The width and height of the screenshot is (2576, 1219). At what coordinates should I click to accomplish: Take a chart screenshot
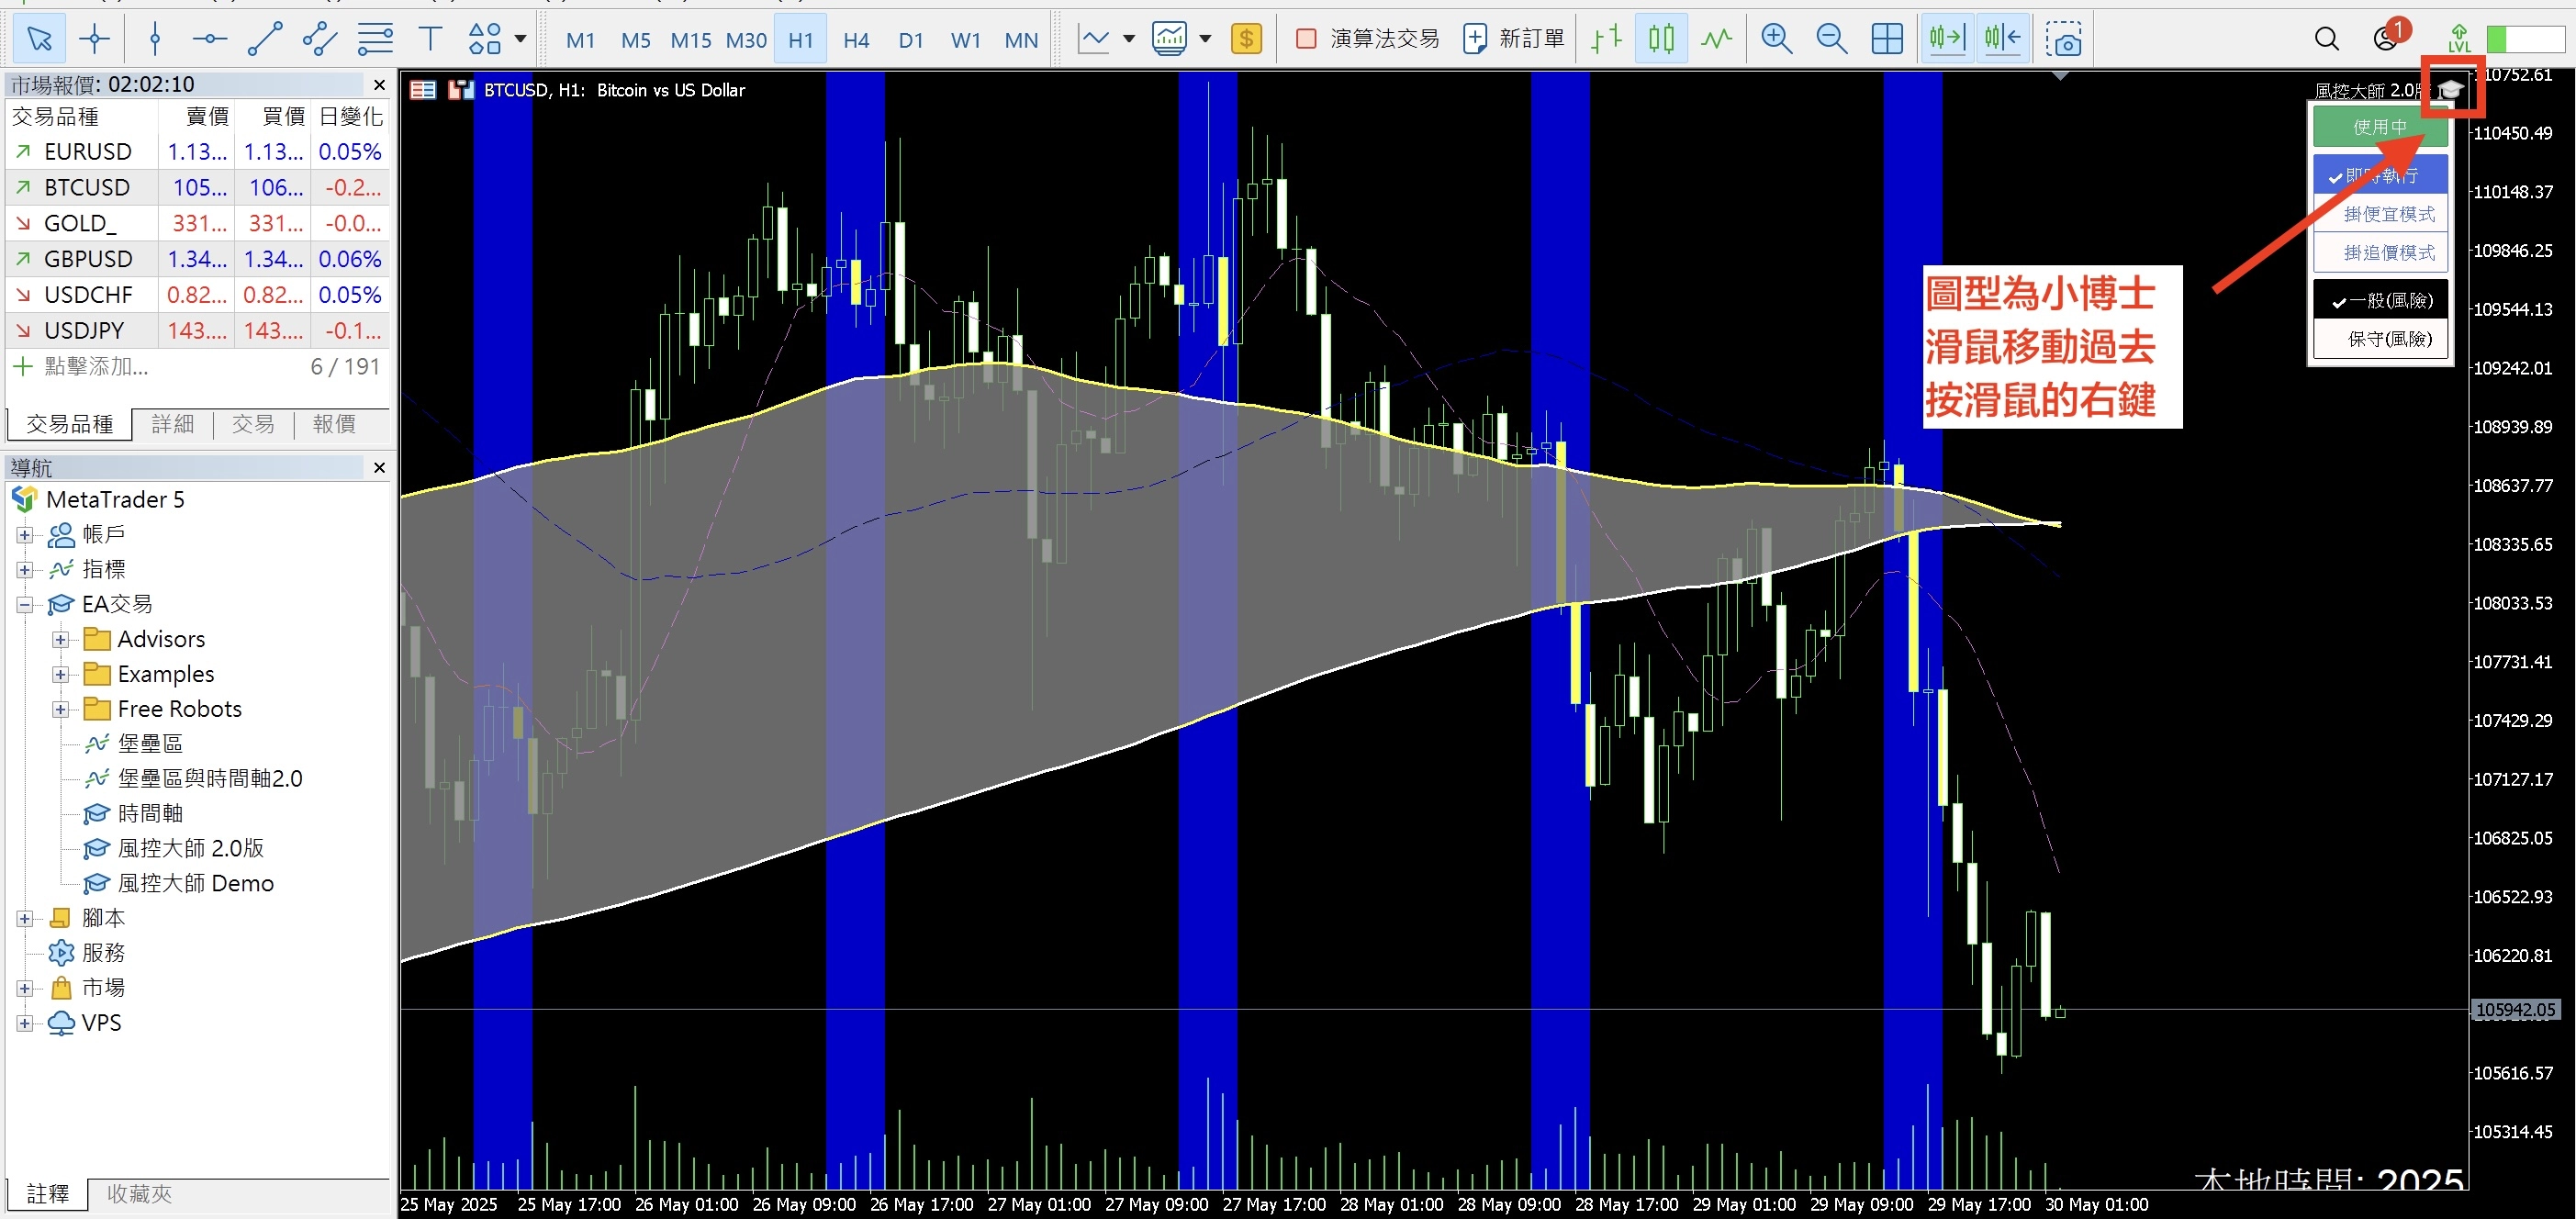click(2063, 39)
